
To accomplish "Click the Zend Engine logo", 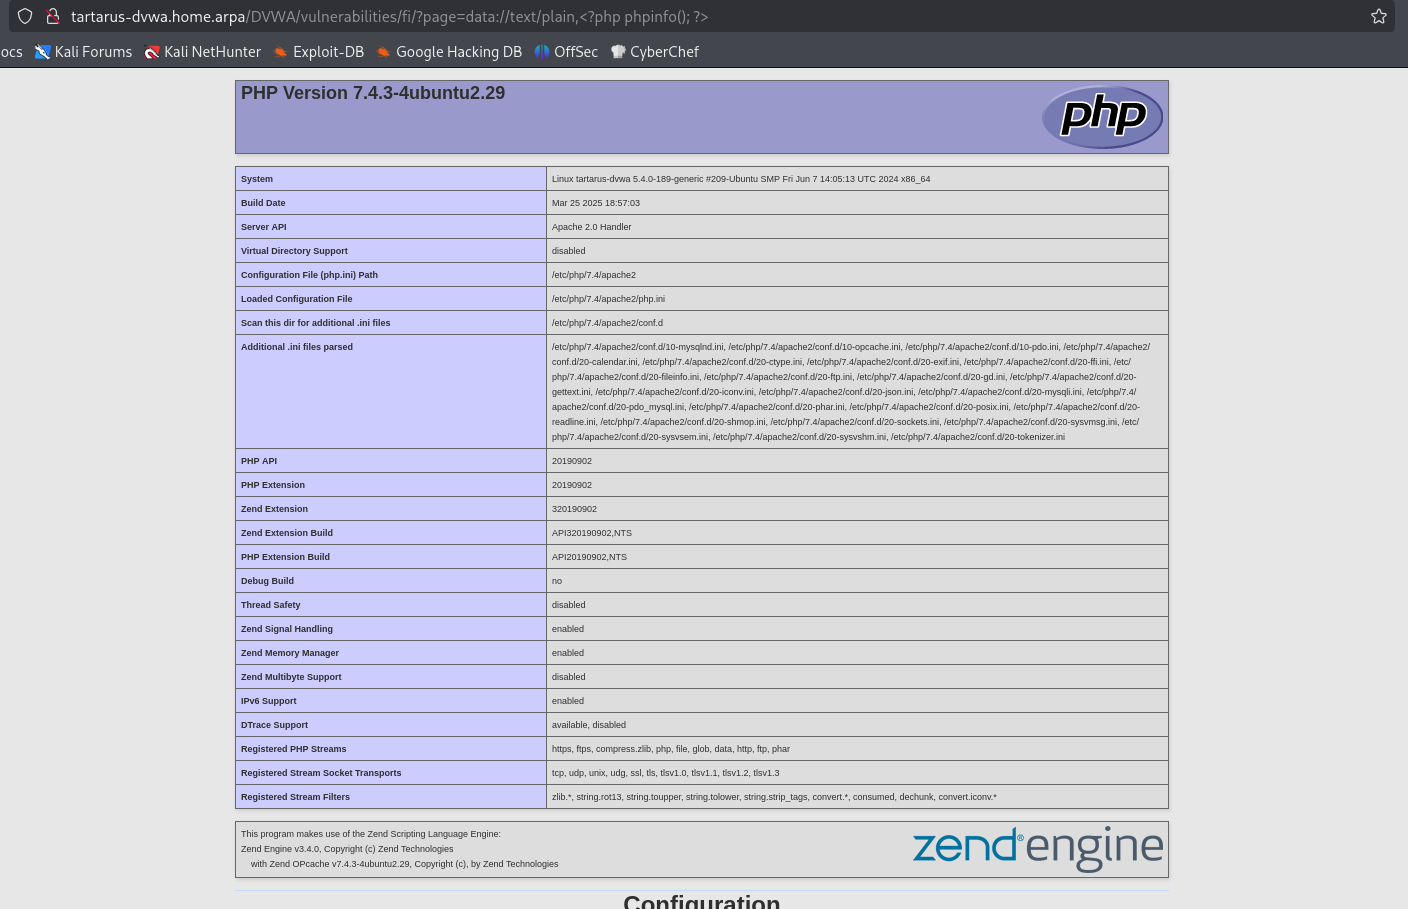I will (x=1038, y=848).
